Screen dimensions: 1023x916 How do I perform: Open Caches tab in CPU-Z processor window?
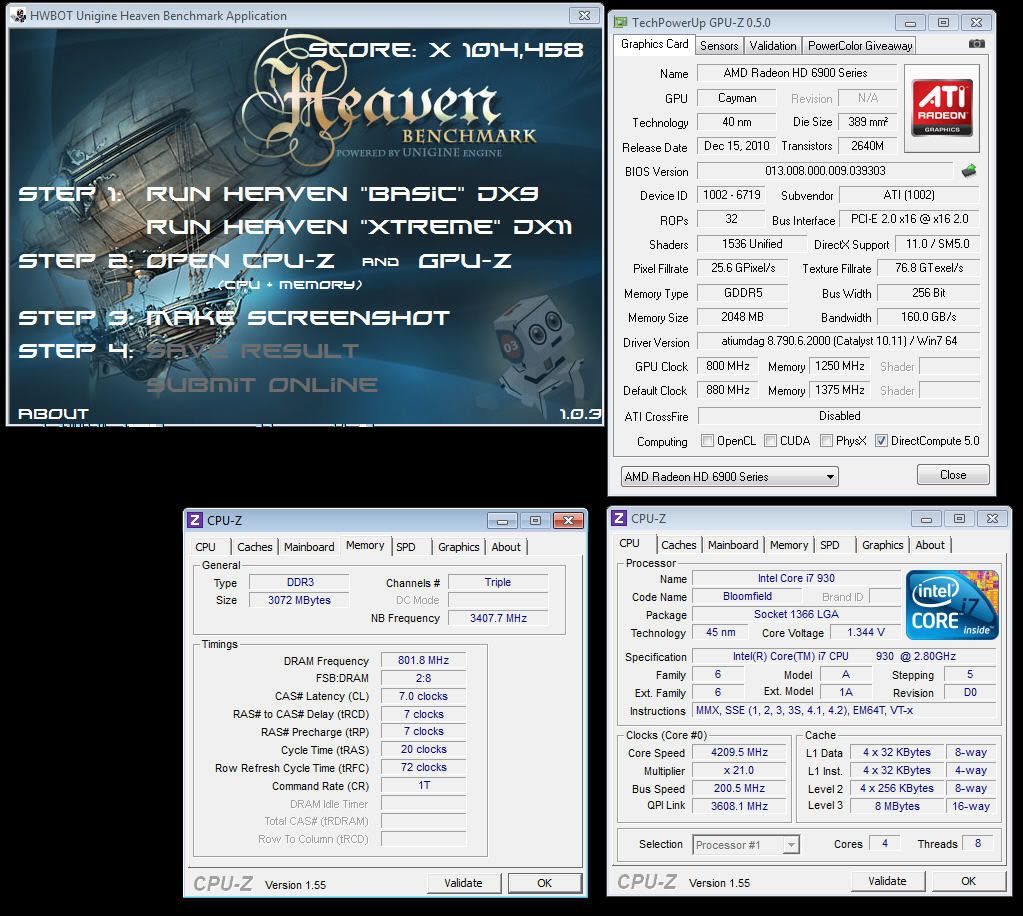(679, 545)
